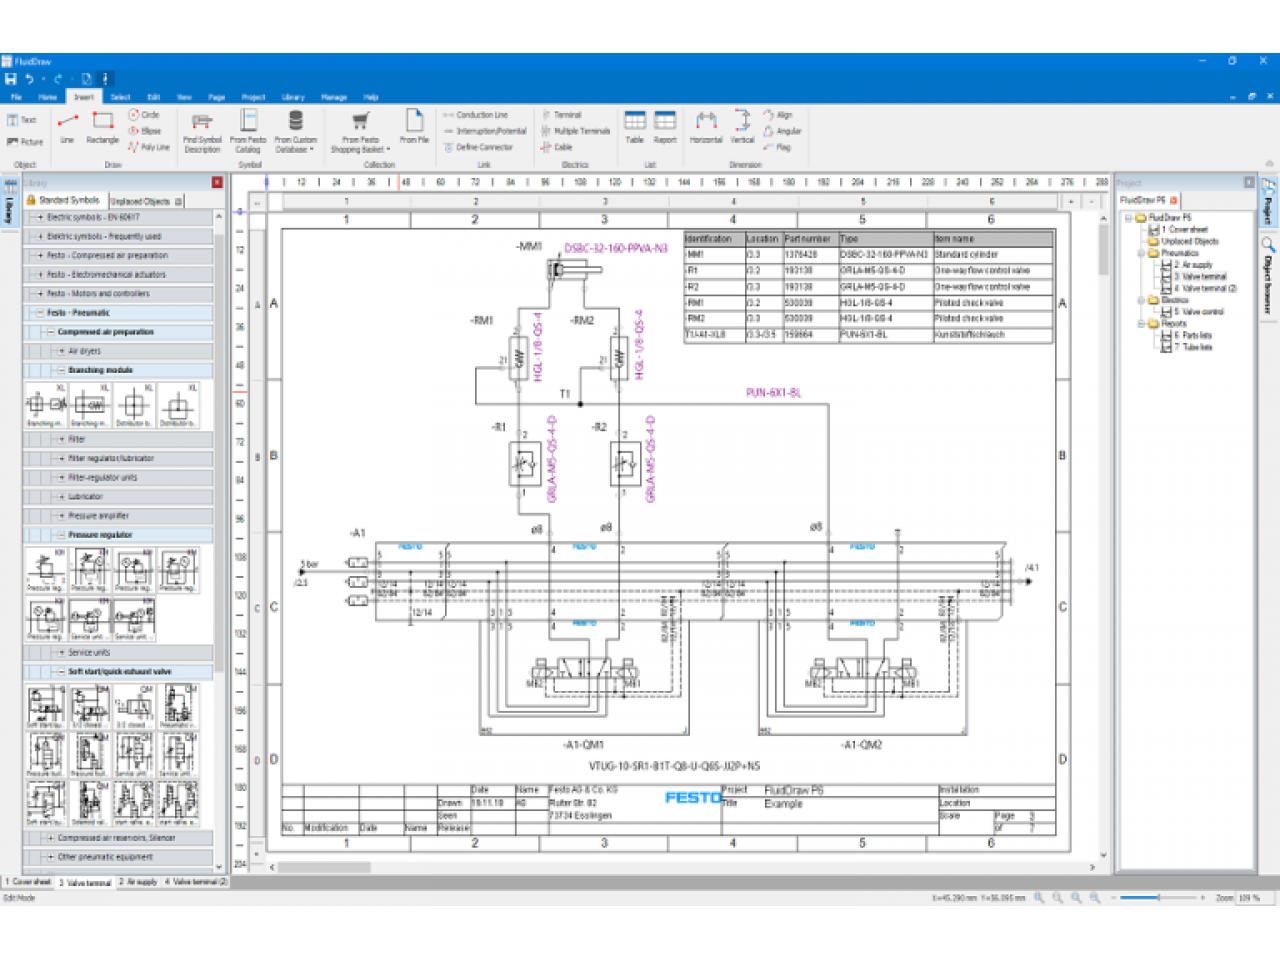Open the File menu tab
This screenshot has height=960, width=1280.
16,97
